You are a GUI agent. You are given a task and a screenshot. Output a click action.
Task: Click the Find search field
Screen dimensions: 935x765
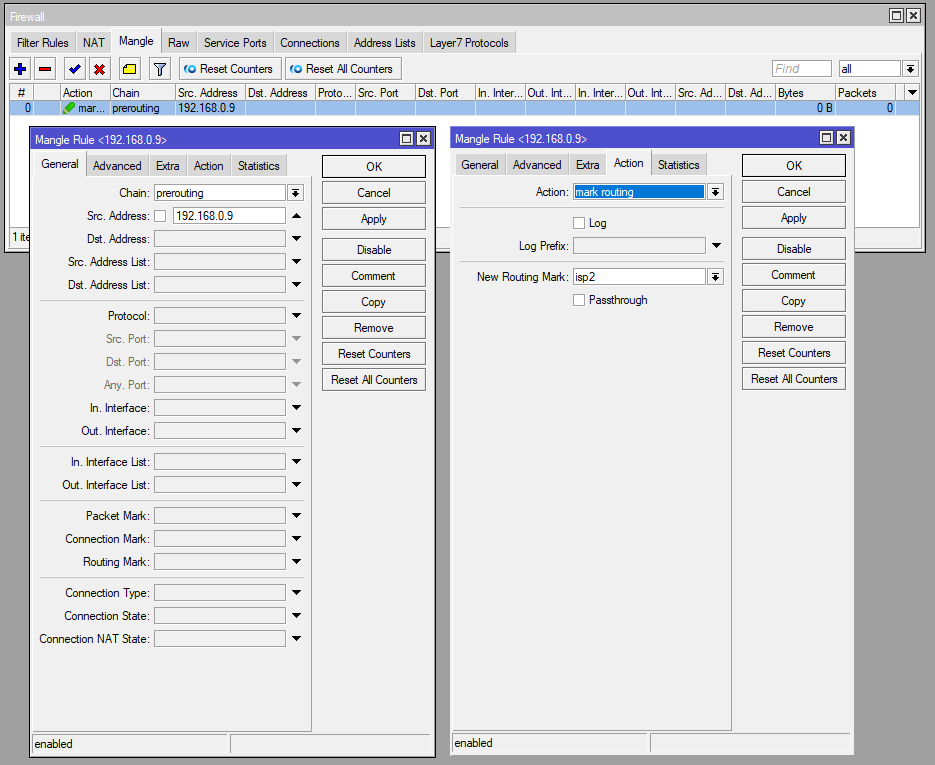coord(801,69)
